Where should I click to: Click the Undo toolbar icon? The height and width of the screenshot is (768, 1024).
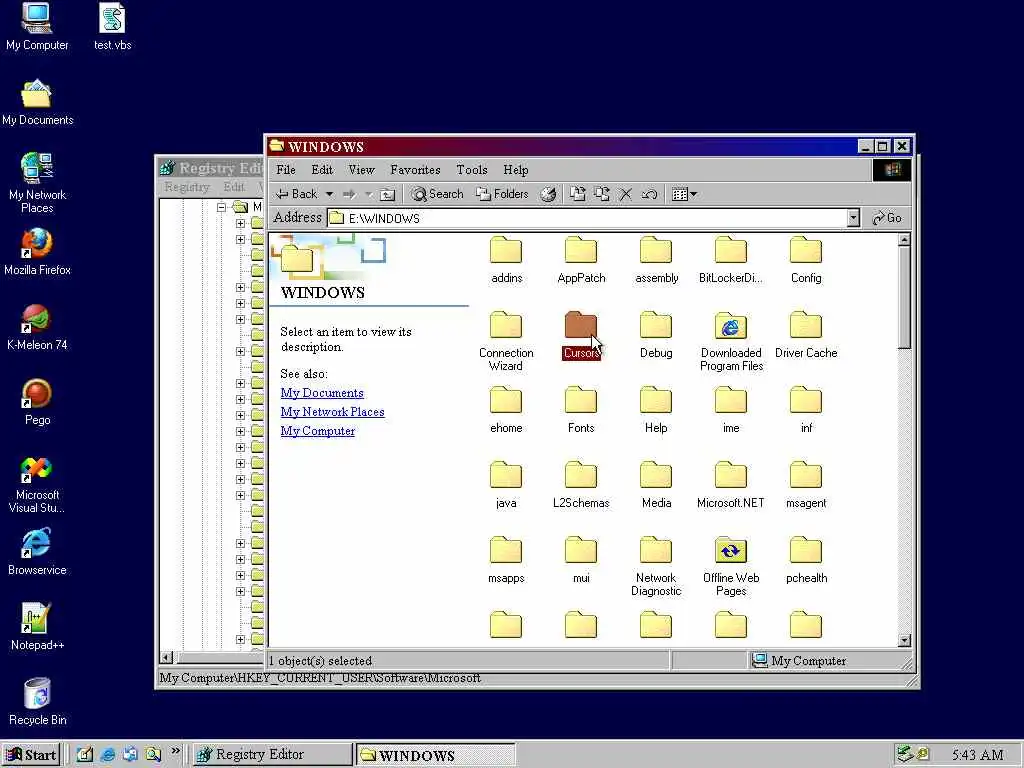click(x=649, y=194)
